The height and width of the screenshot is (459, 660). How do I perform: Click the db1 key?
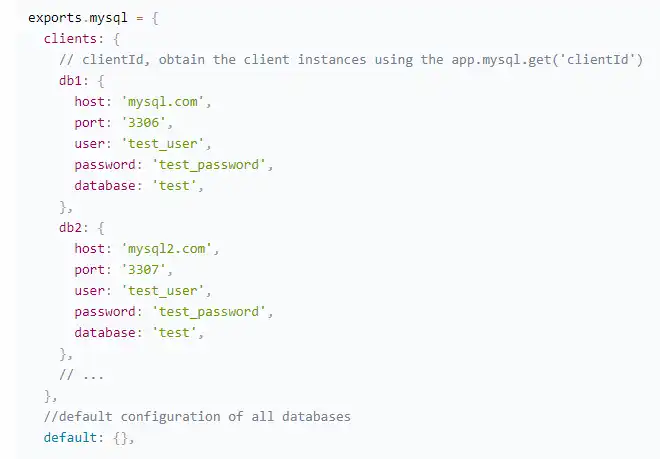70,80
